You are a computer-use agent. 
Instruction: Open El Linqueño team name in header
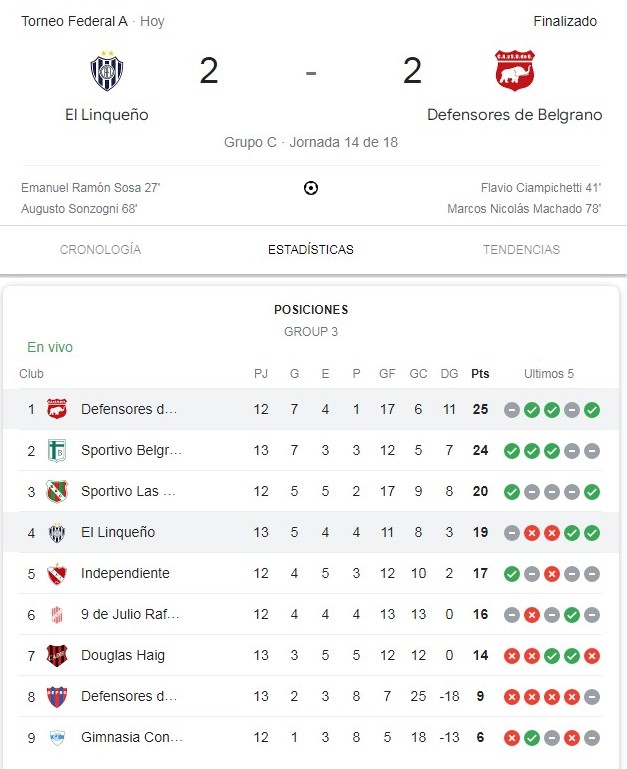click(x=106, y=115)
